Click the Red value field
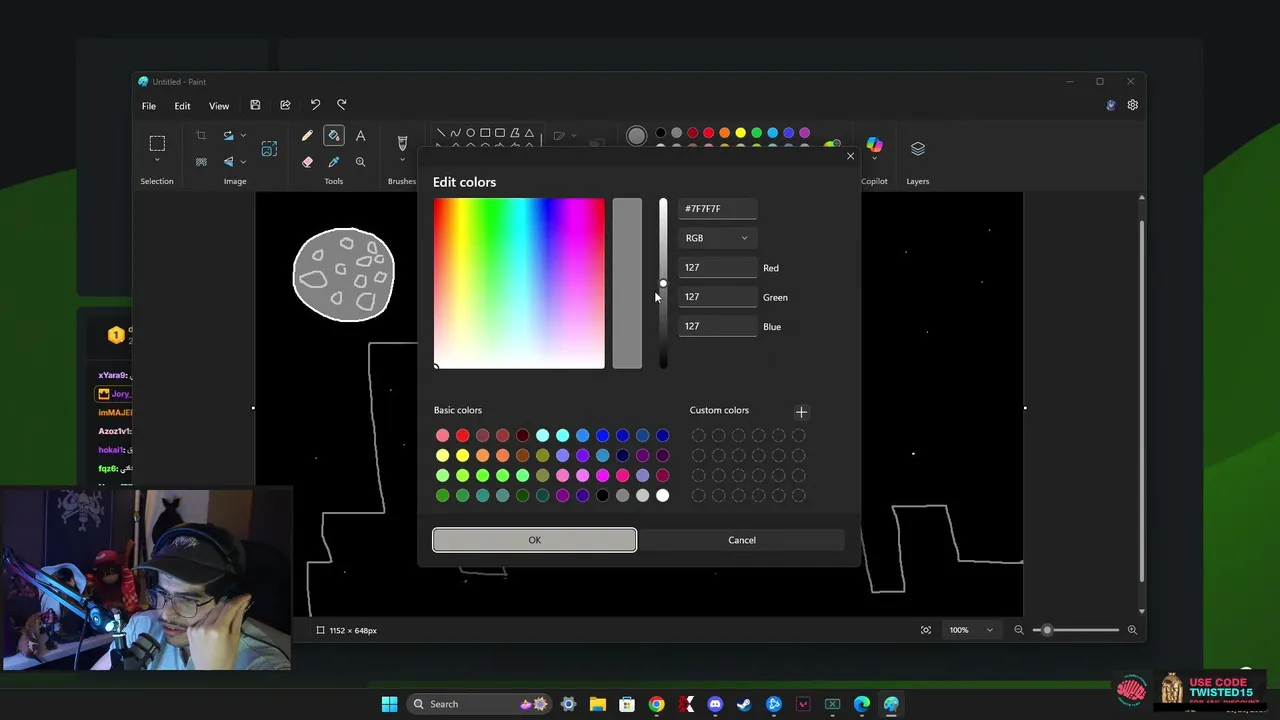 tap(717, 268)
